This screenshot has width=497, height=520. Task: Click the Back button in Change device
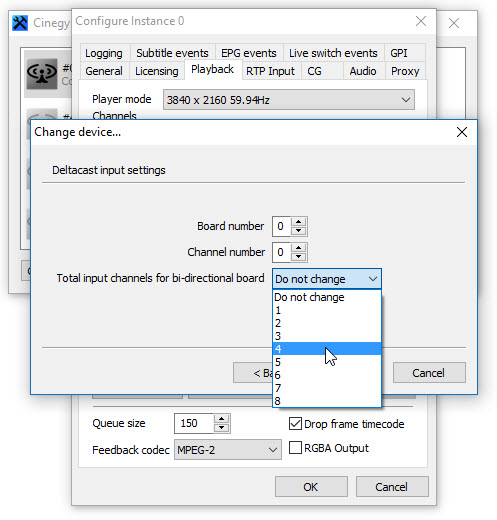[x=253, y=373]
